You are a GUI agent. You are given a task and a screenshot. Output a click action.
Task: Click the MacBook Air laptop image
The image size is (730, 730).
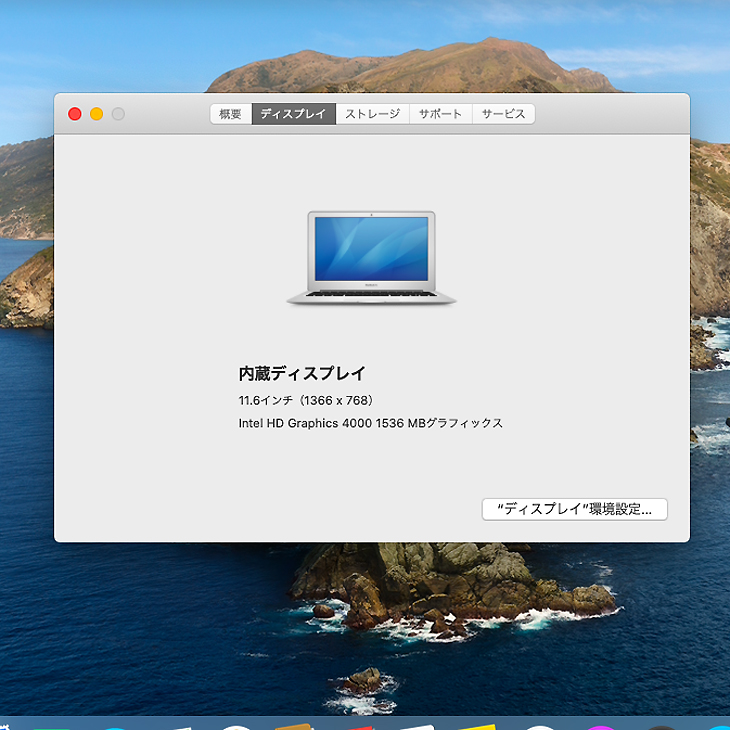click(371, 258)
